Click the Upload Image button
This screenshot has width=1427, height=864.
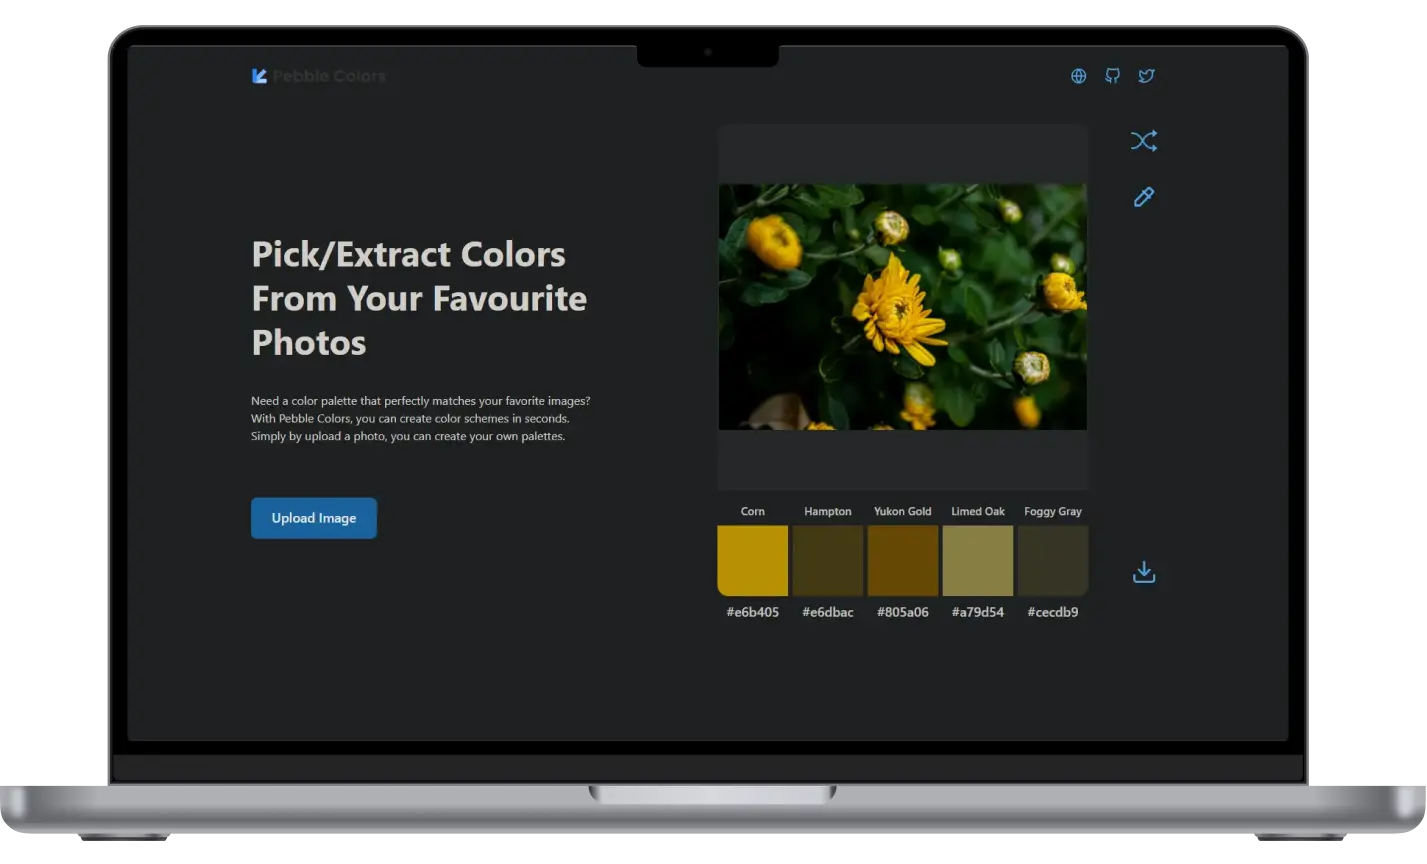[314, 518]
